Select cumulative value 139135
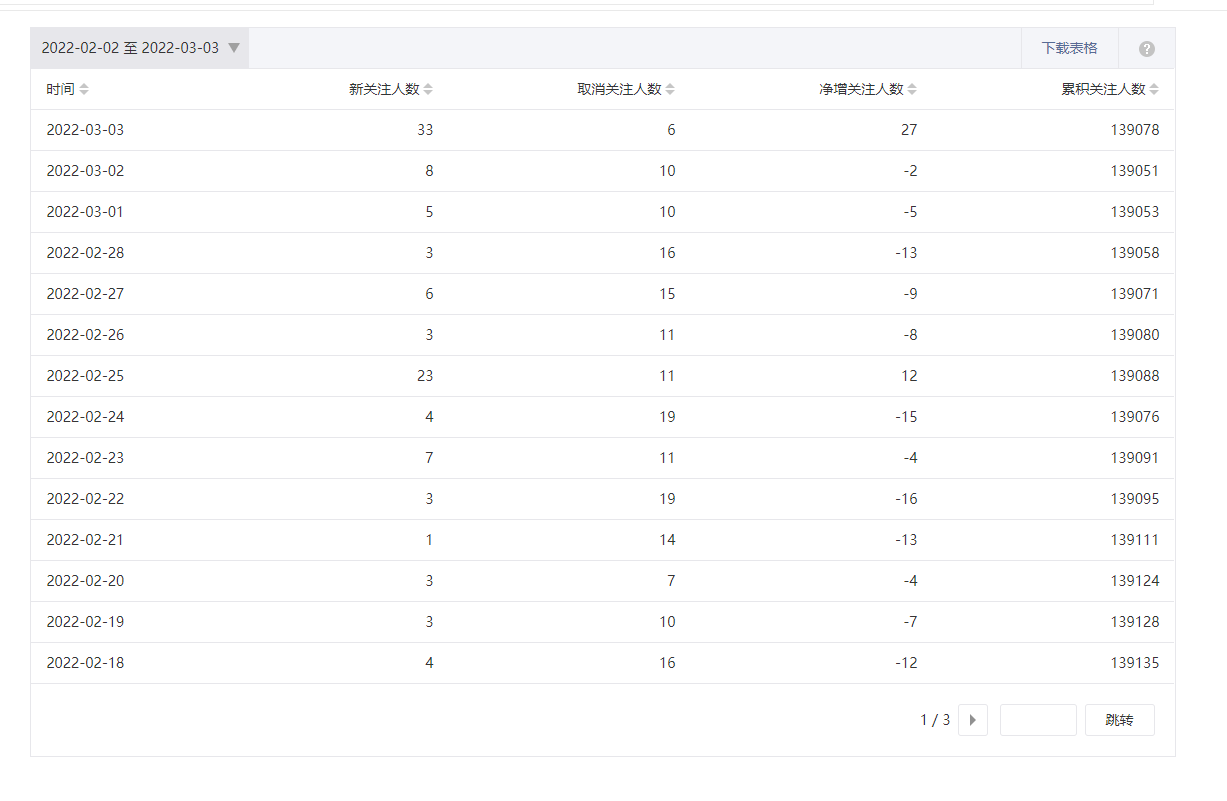 [x=1135, y=663]
